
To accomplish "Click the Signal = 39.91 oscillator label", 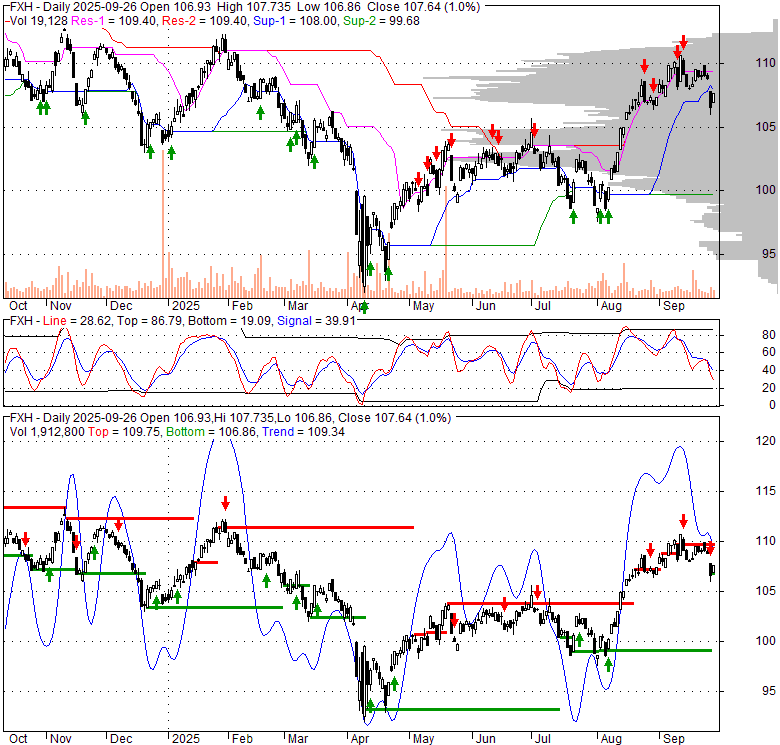I will point(316,321).
